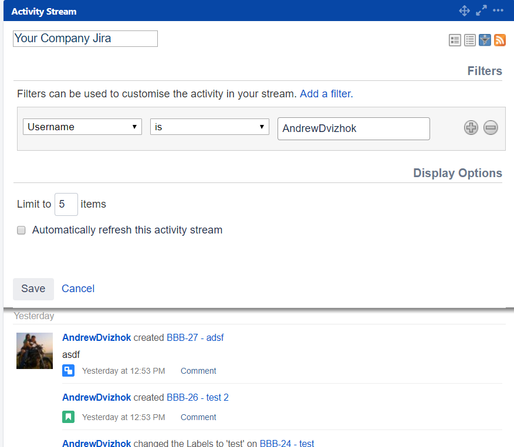Click the Limit to items number field

pos(66,204)
